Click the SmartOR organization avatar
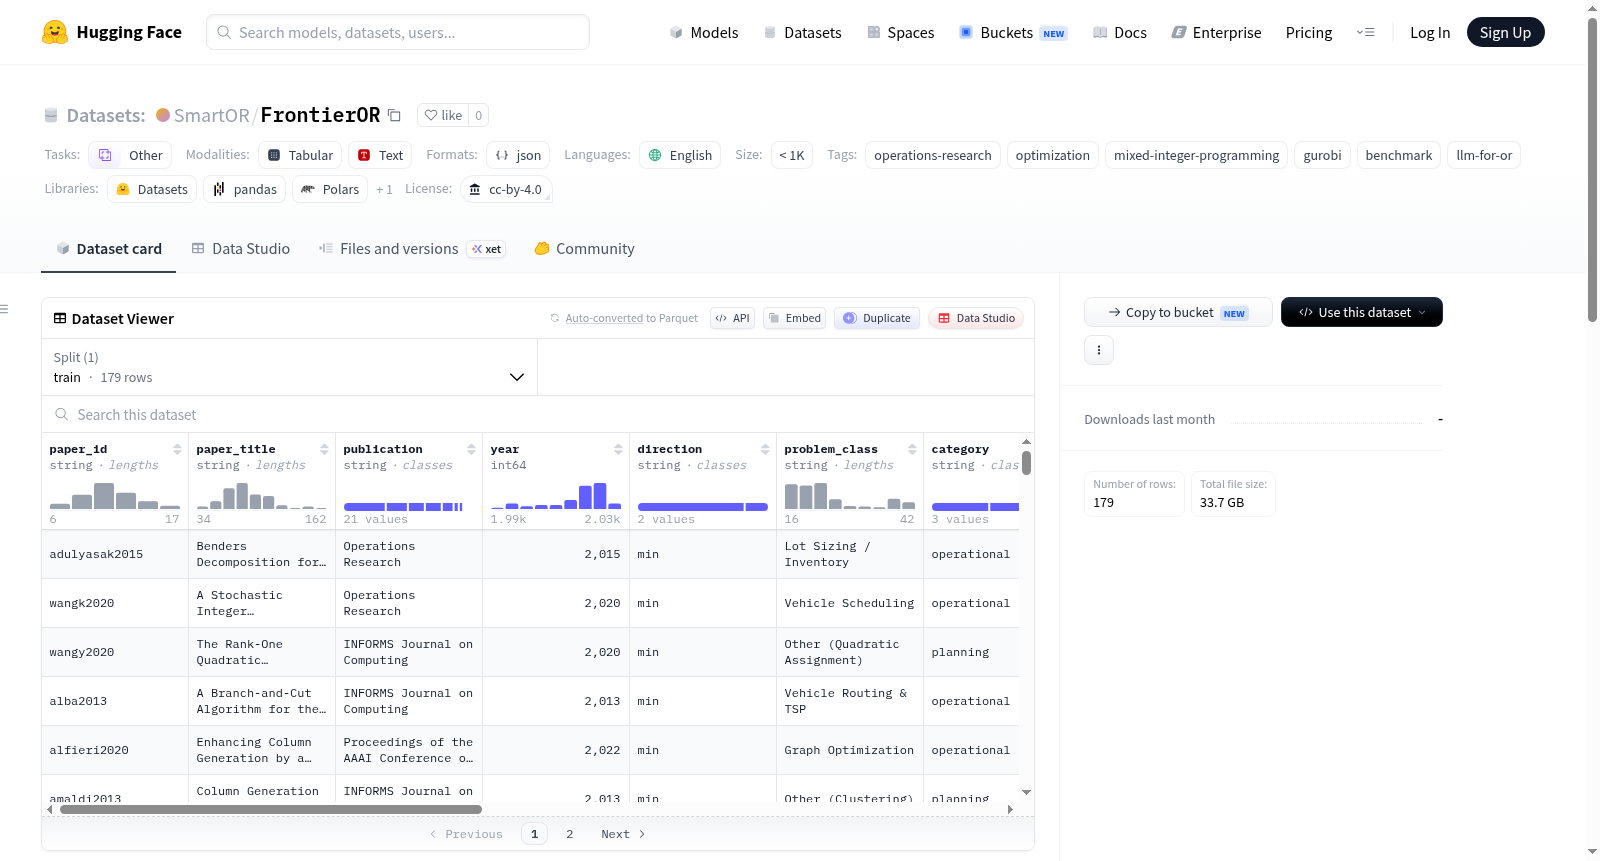 [163, 115]
